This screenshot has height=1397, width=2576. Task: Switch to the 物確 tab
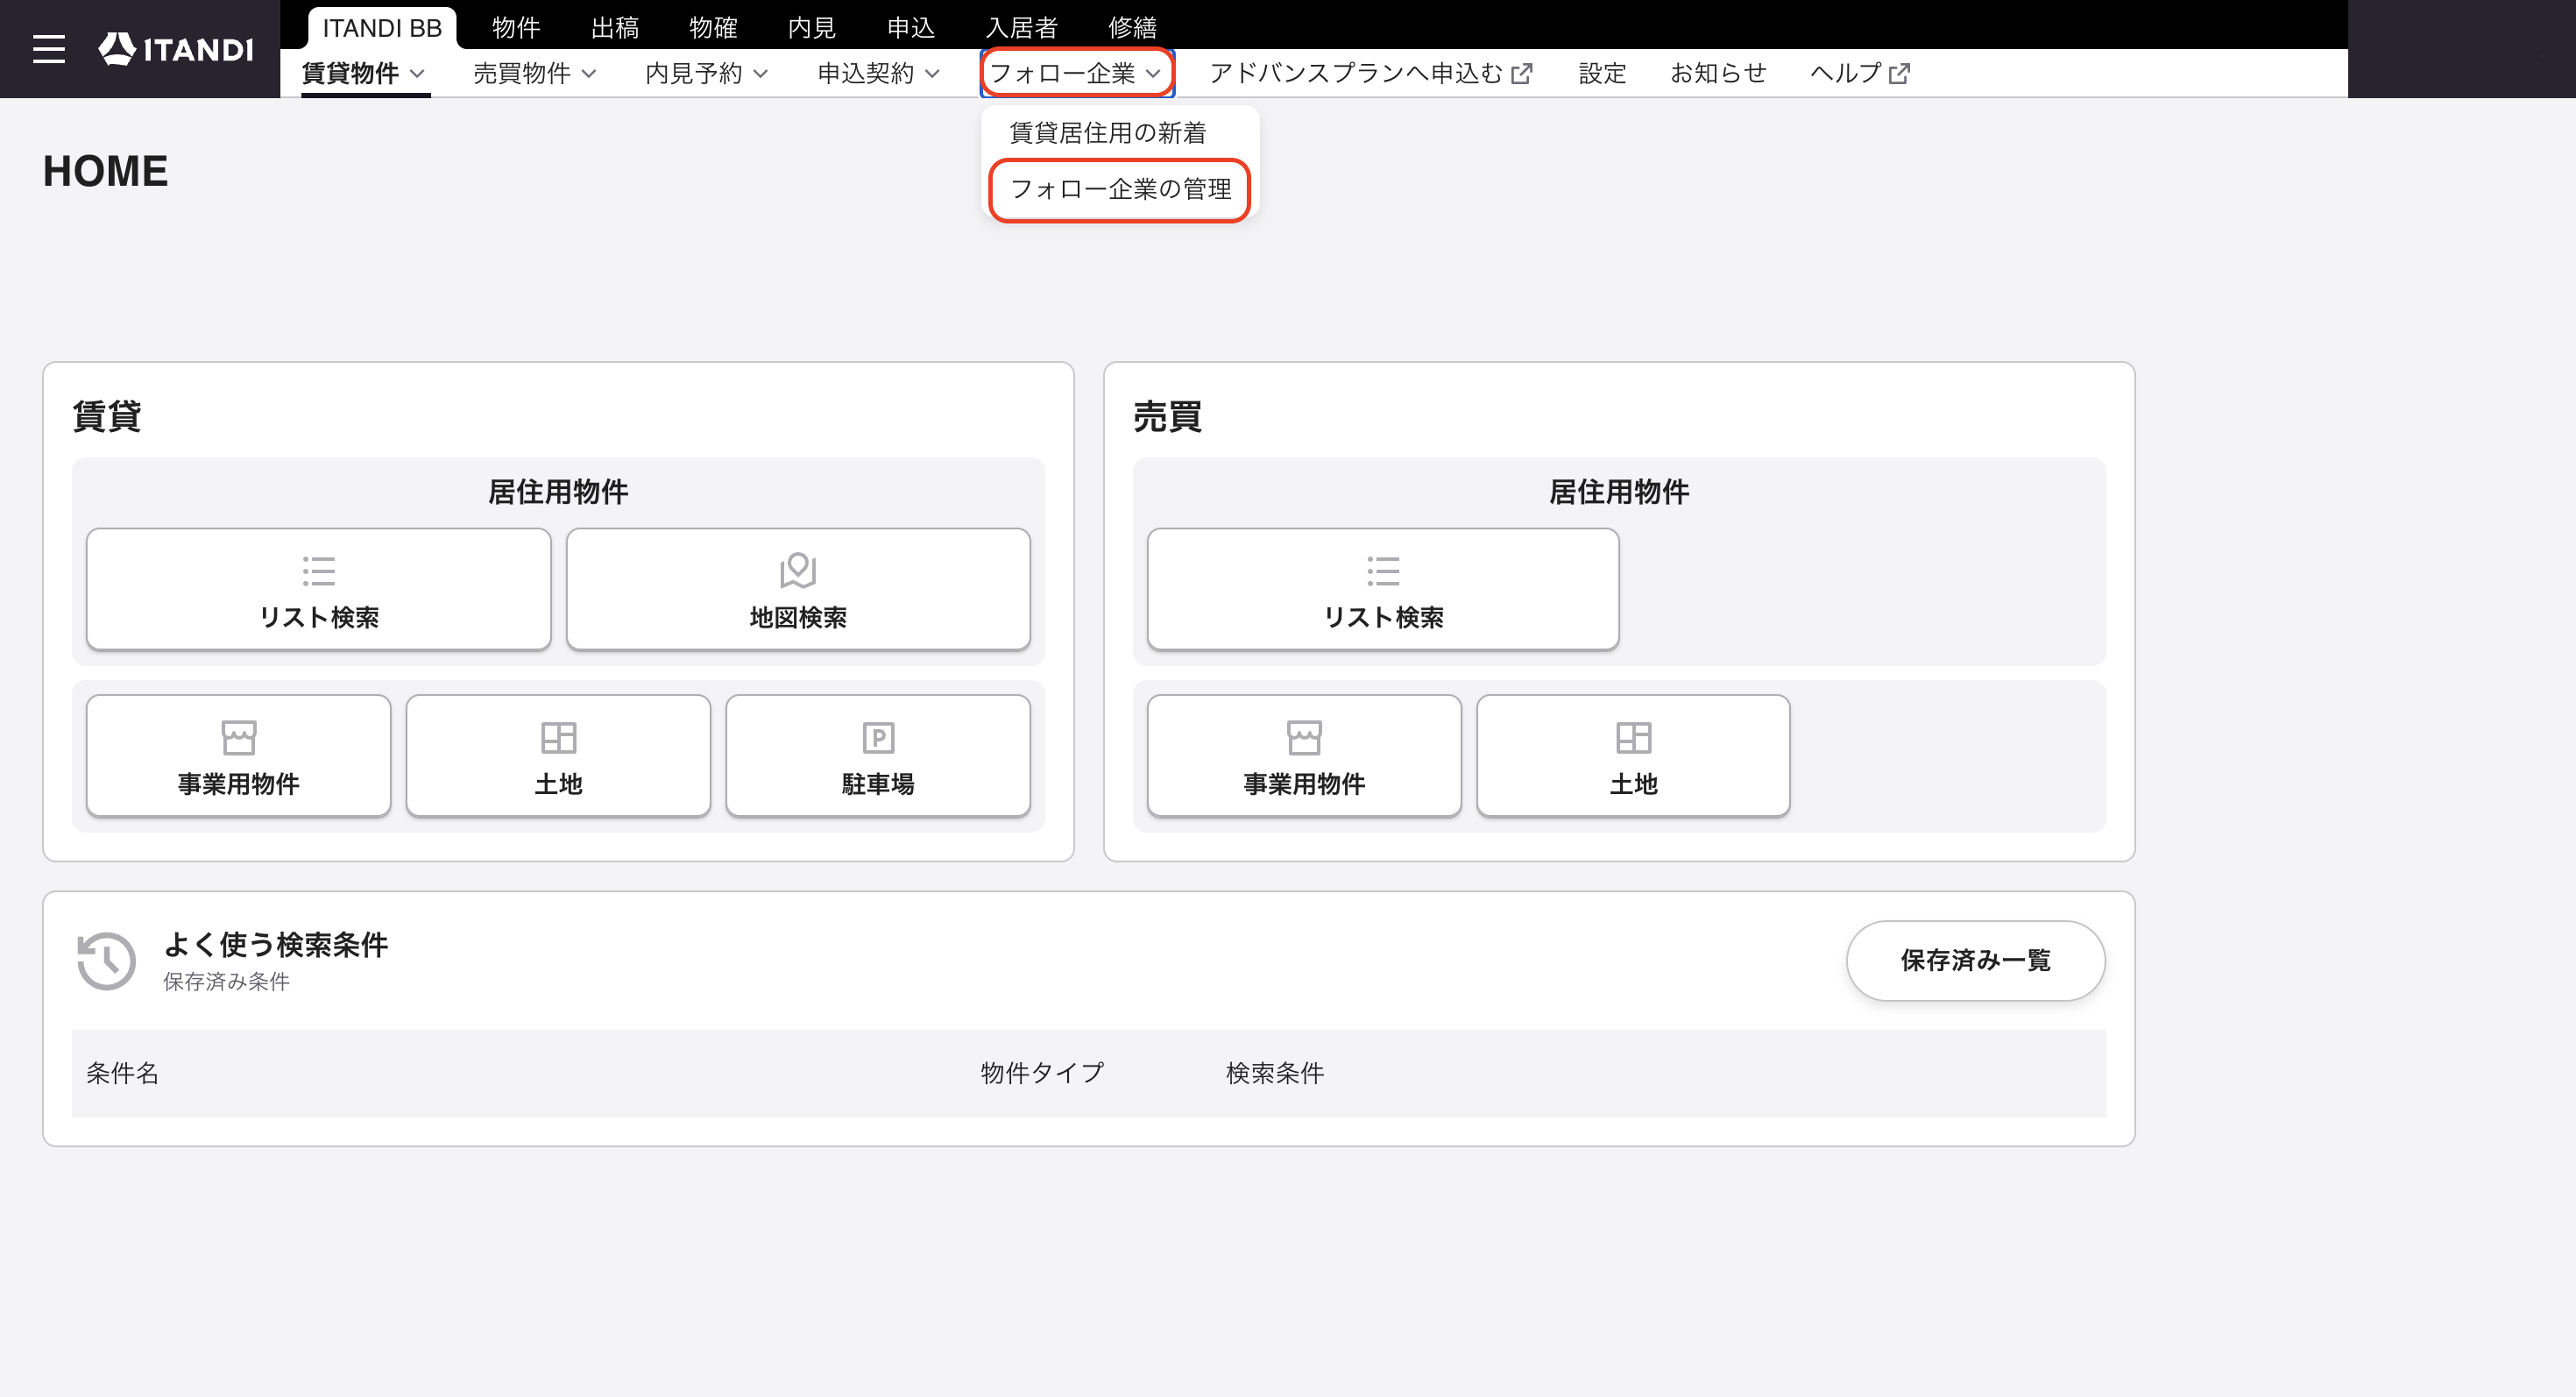pos(713,28)
